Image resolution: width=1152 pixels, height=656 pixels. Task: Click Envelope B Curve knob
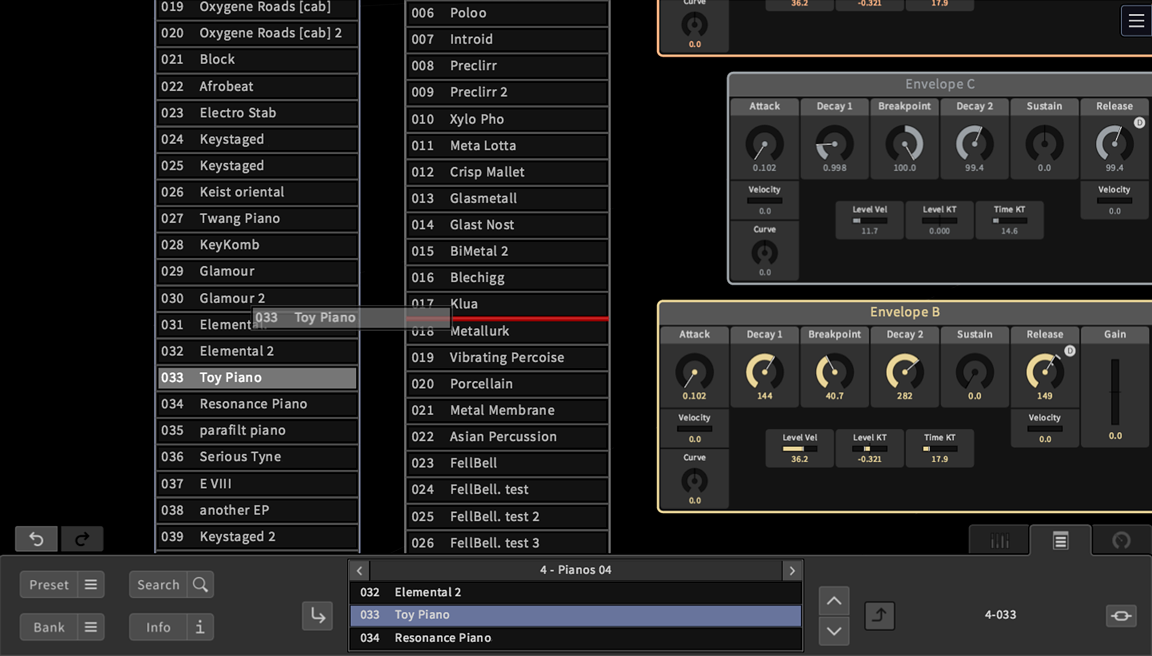tap(694, 481)
